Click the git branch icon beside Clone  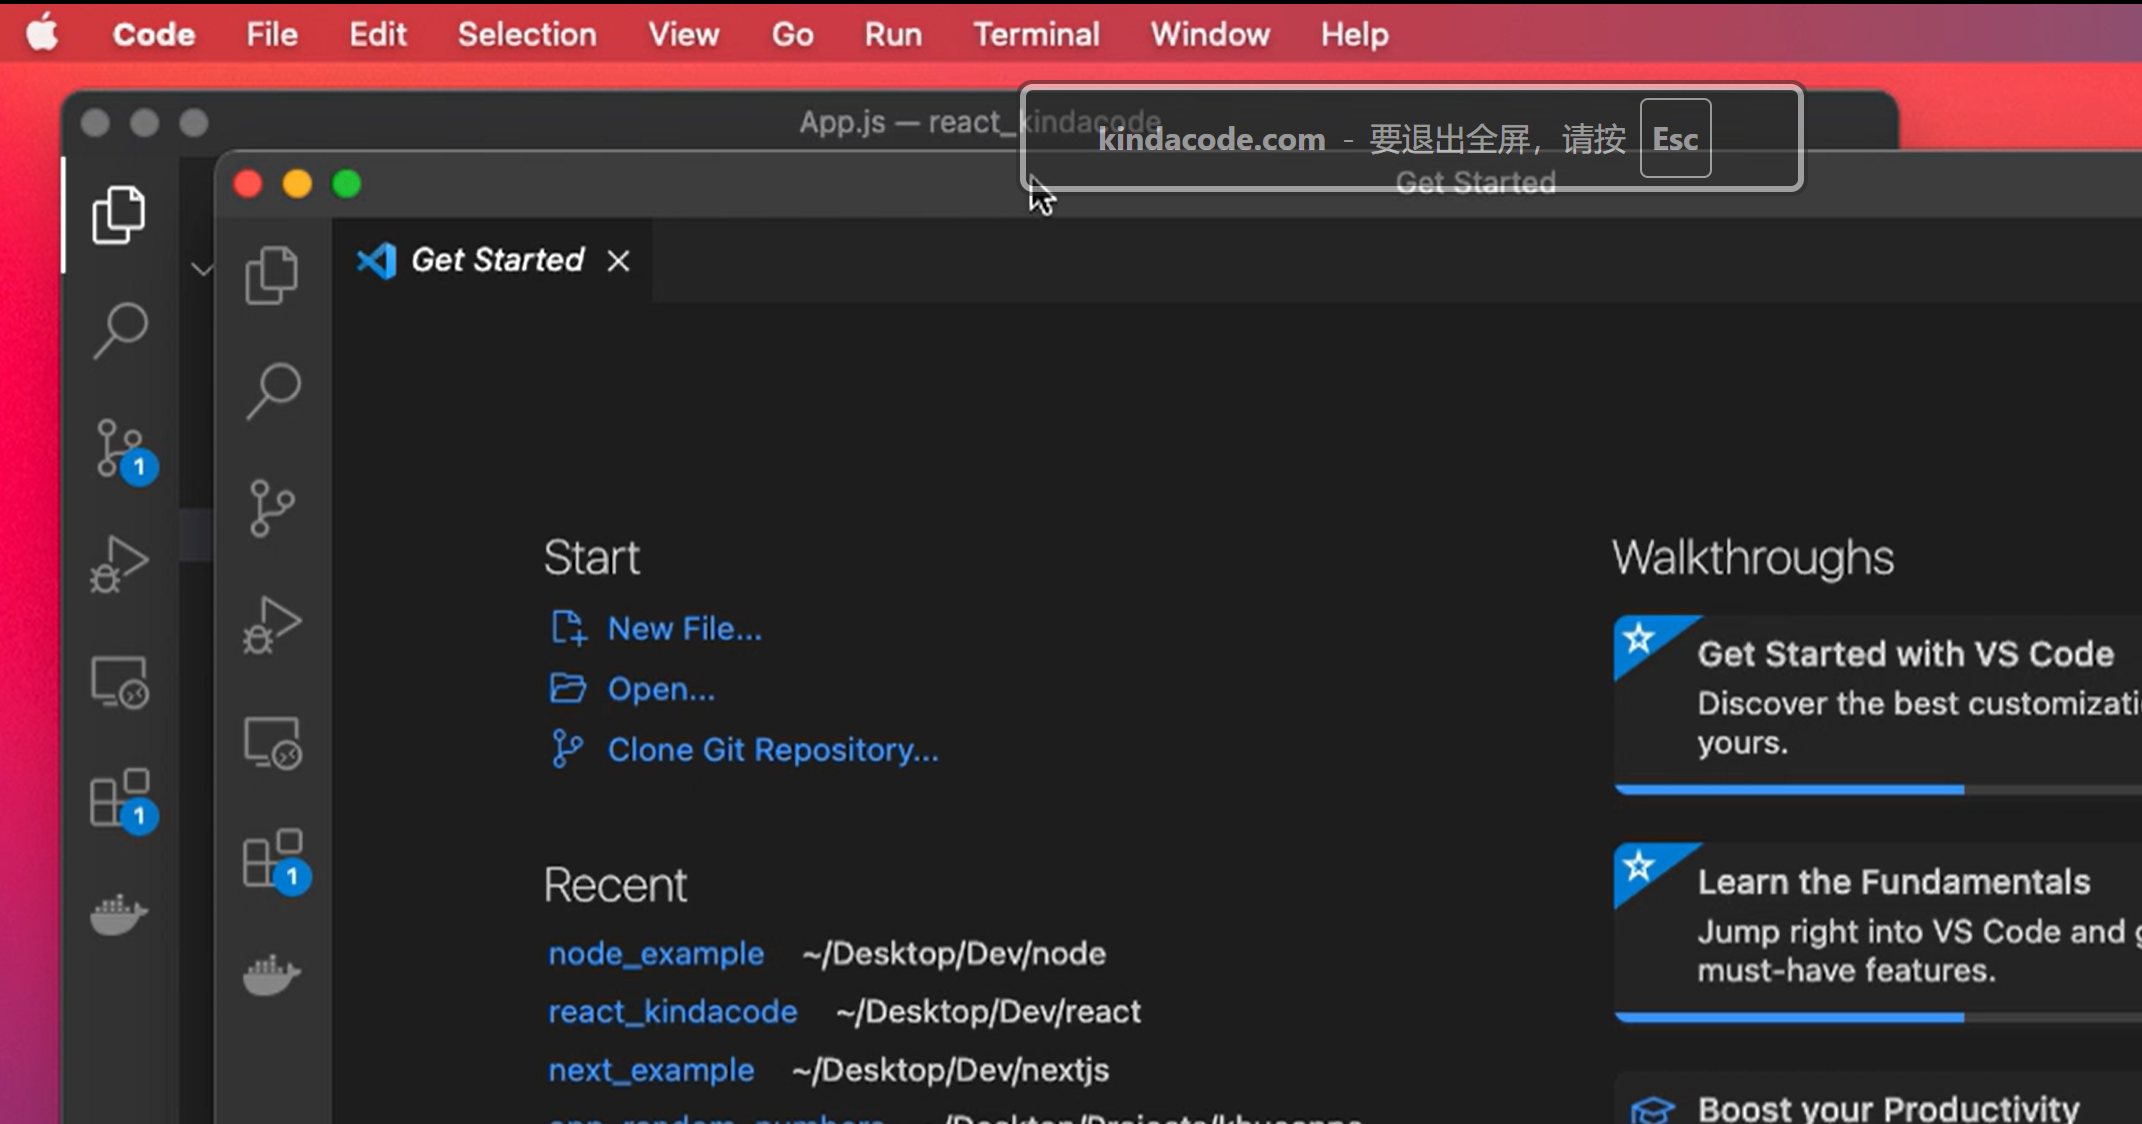pyautogui.click(x=567, y=749)
